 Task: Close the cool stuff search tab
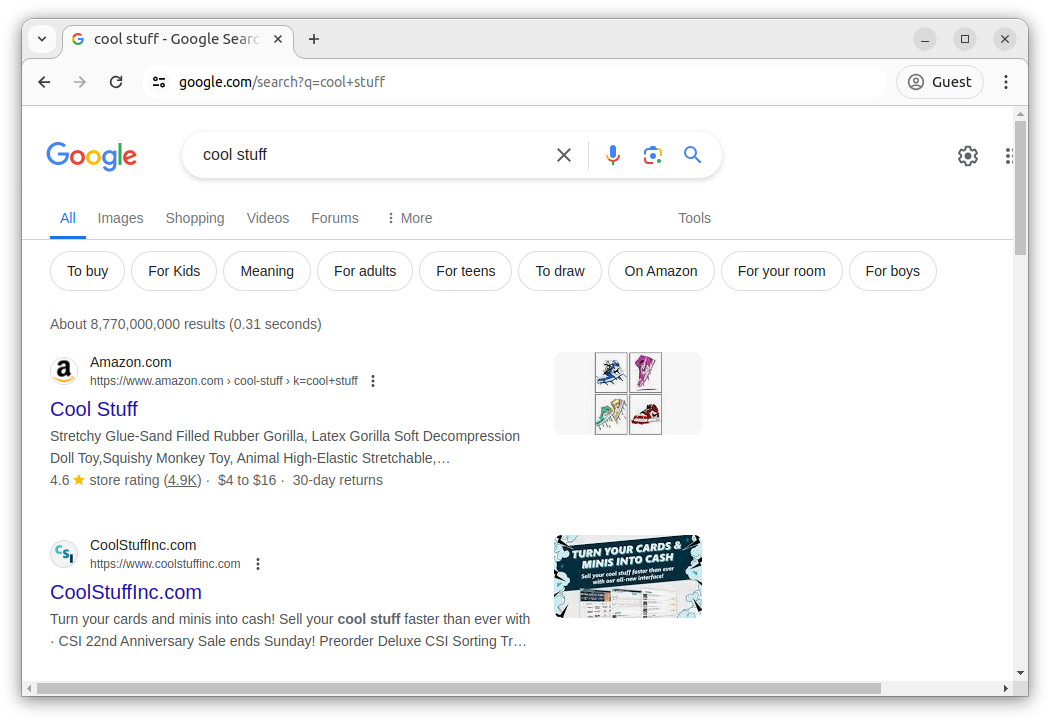(278, 39)
